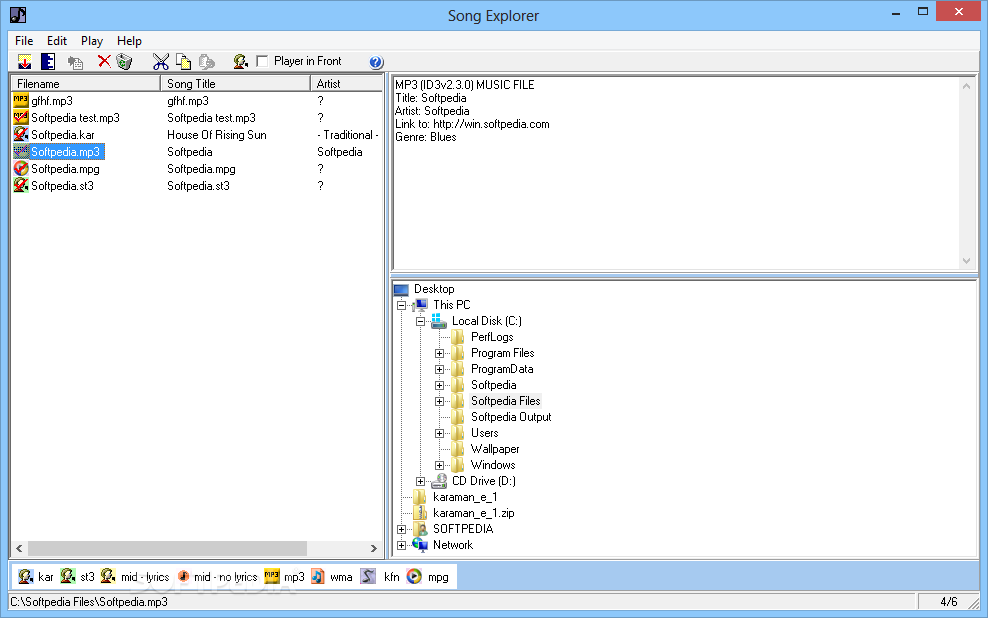Click the copy pages icon
The width and height of the screenshot is (988, 618).
point(183,62)
